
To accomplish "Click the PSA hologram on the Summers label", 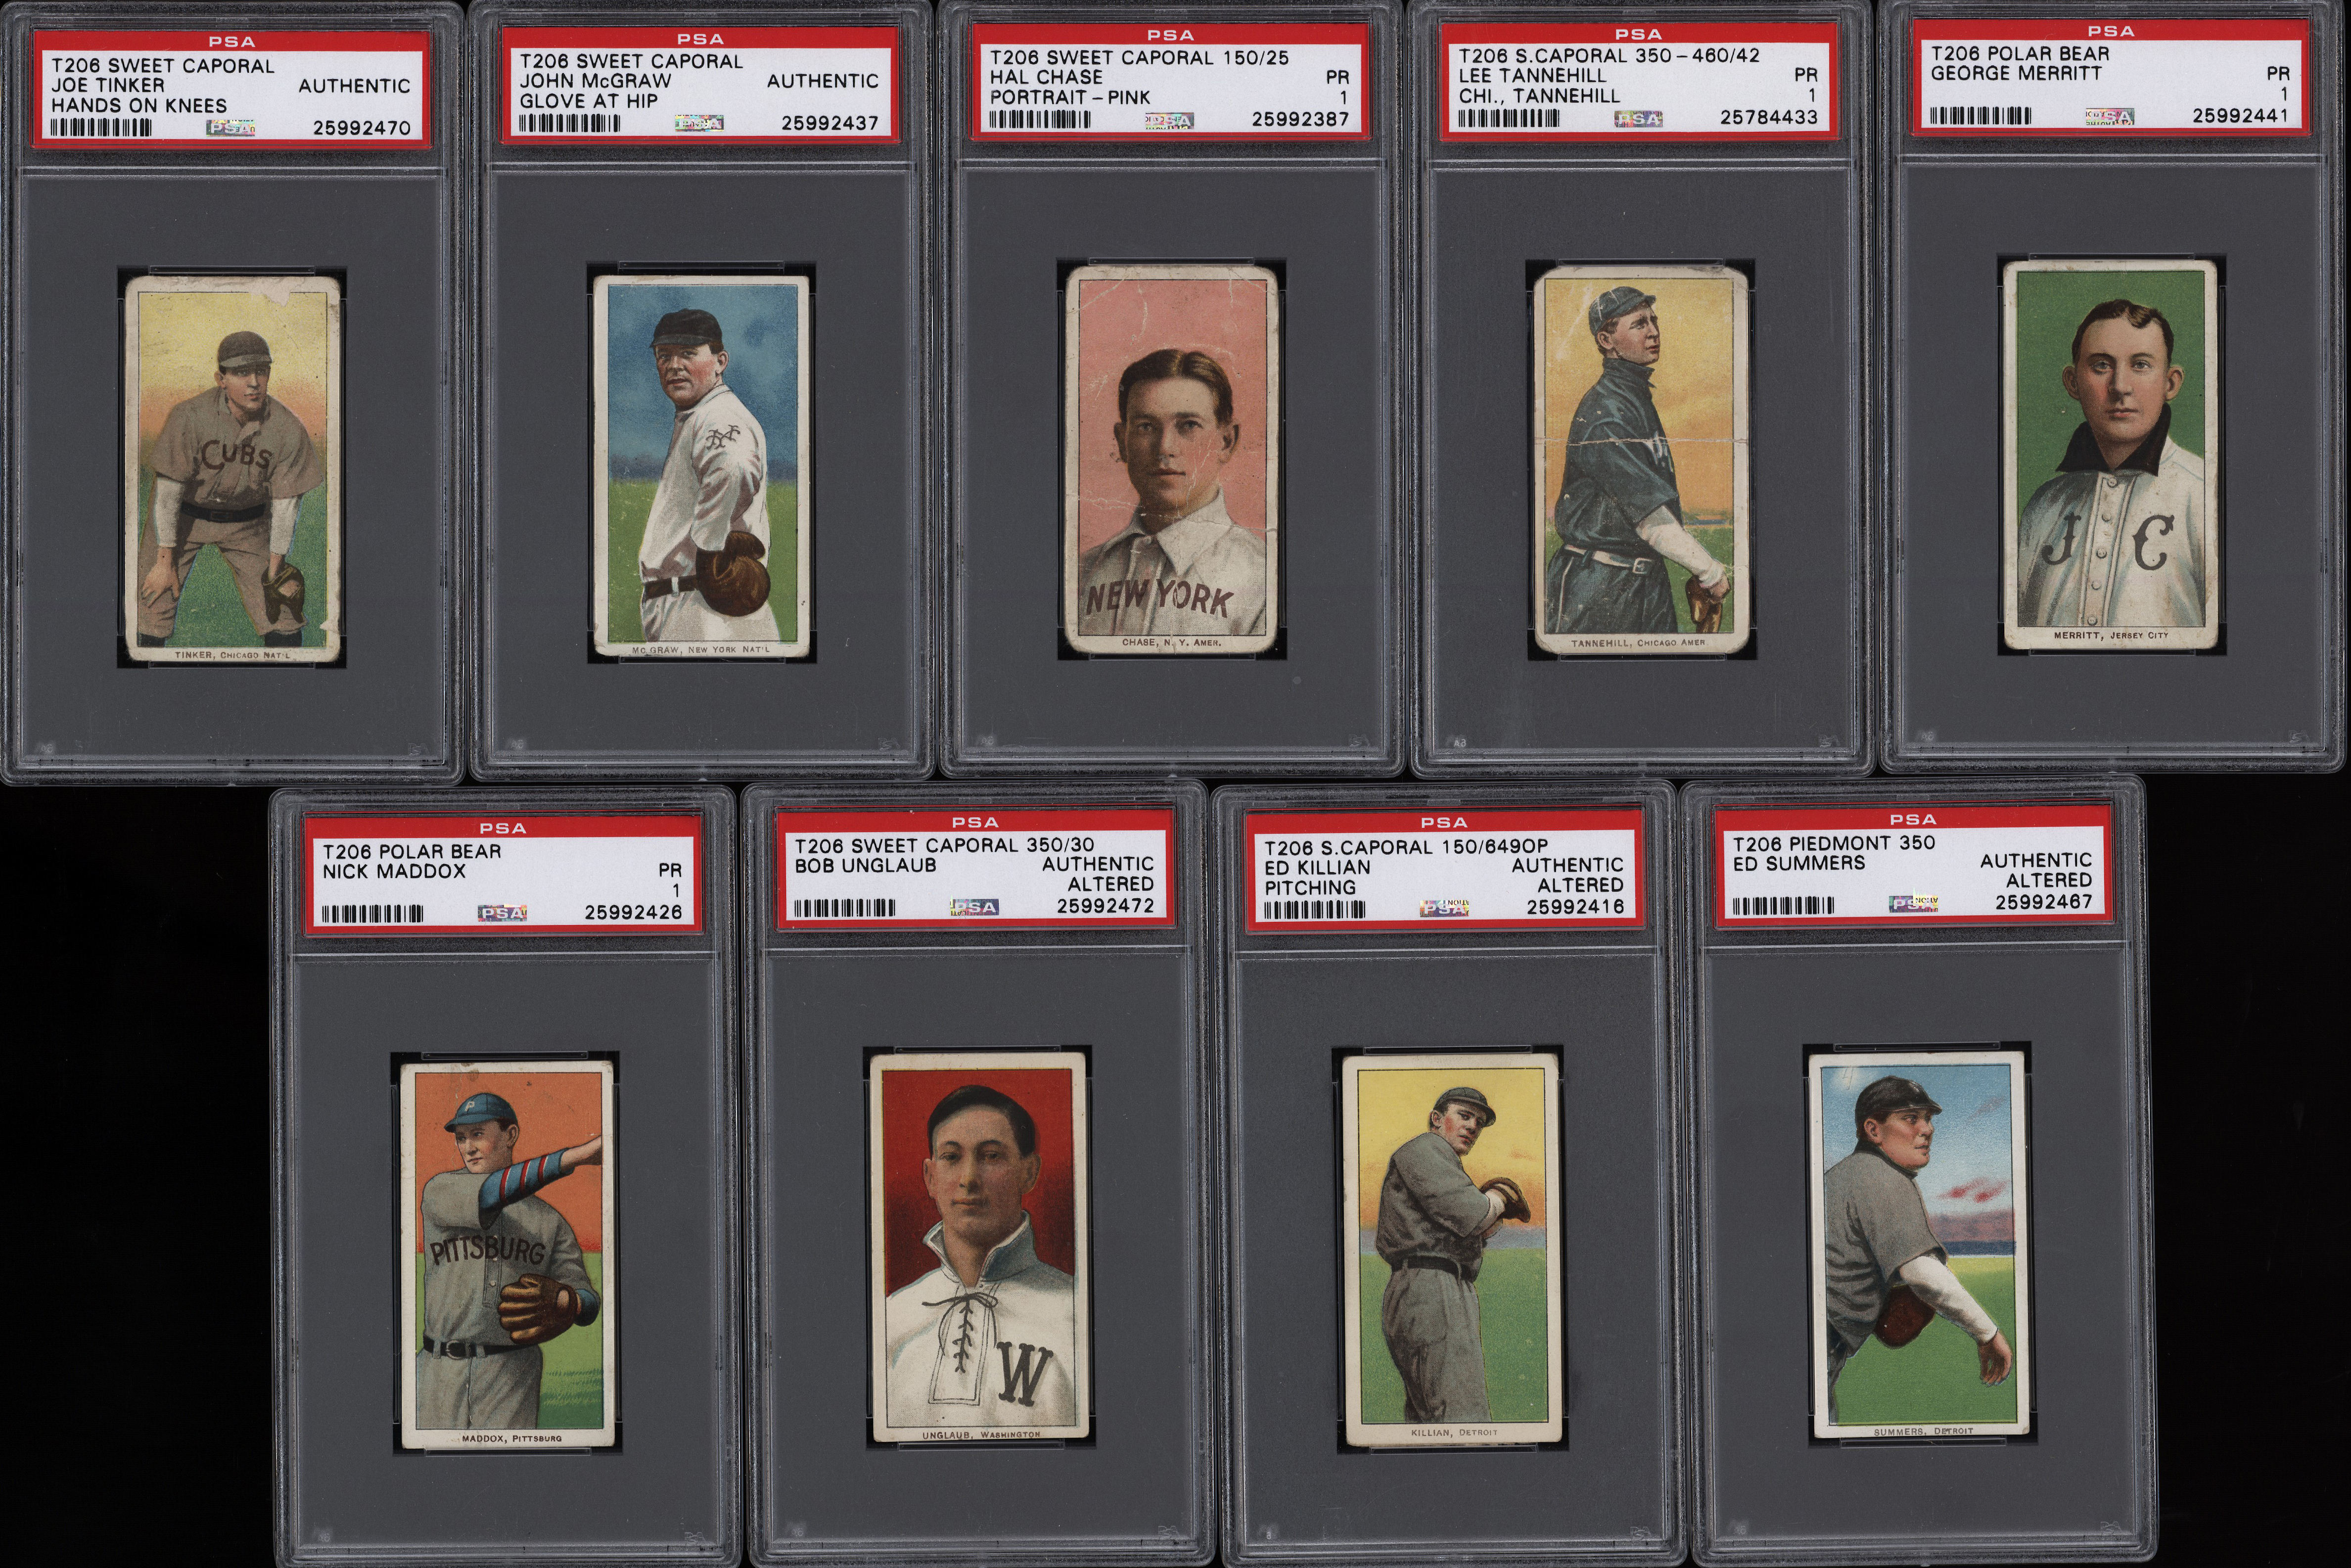I will pos(1913,902).
